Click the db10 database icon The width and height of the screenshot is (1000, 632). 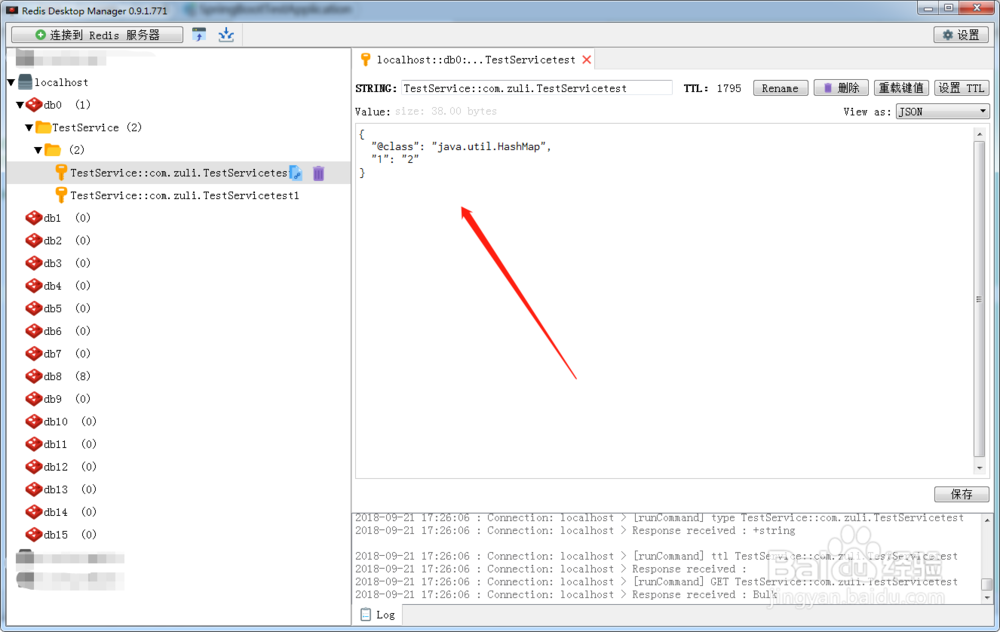34,422
